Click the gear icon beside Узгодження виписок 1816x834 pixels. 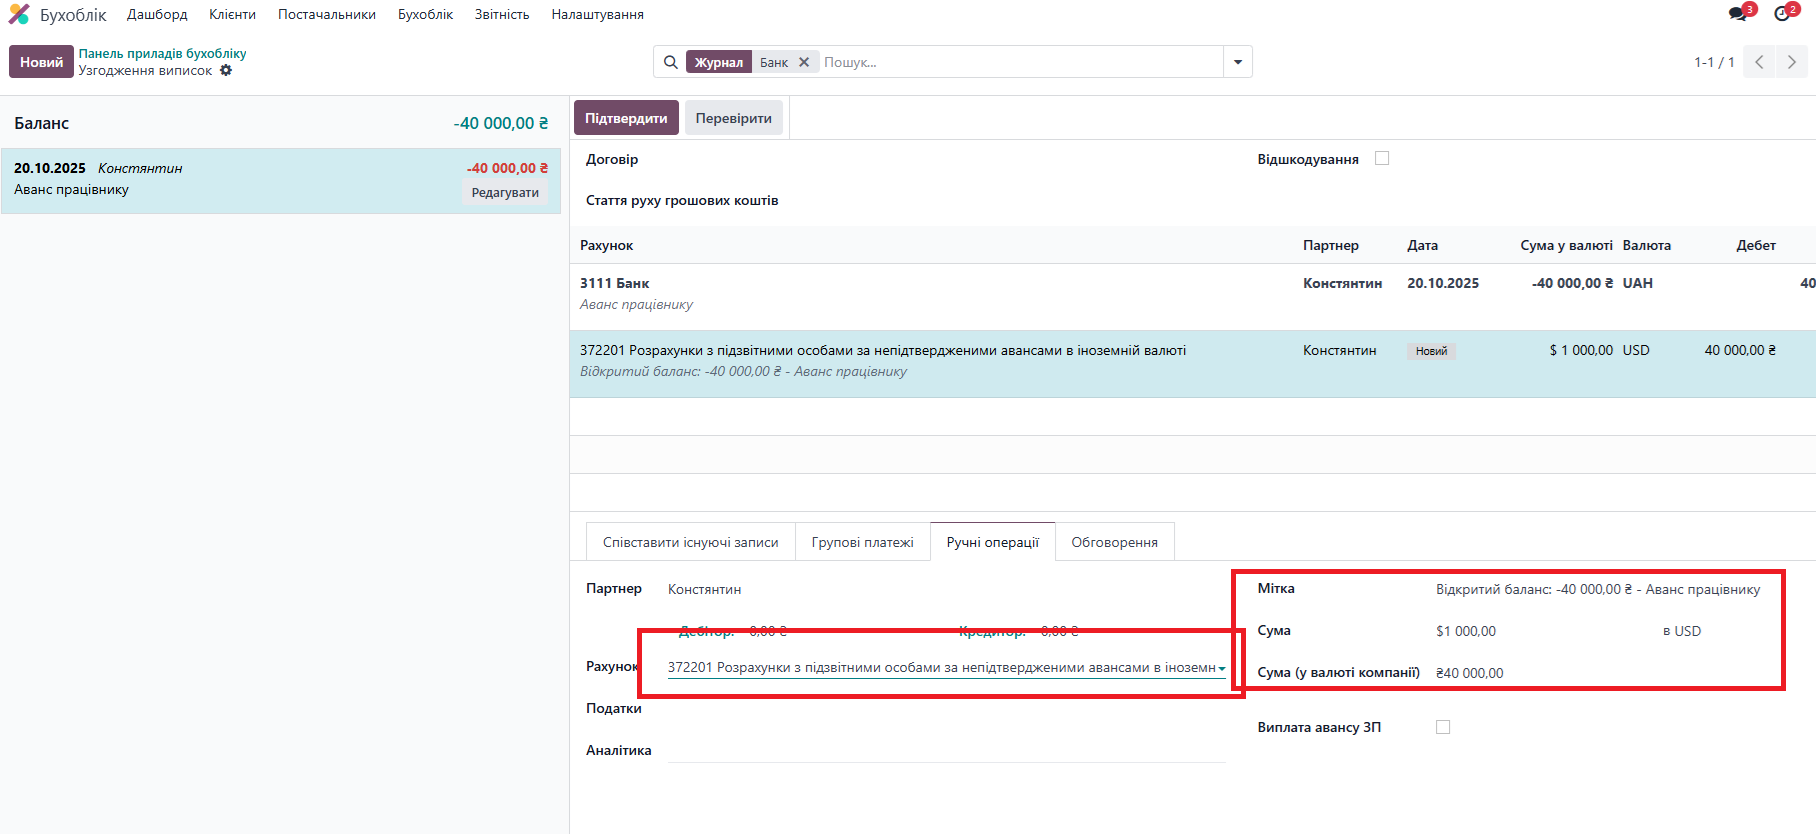point(226,71)
